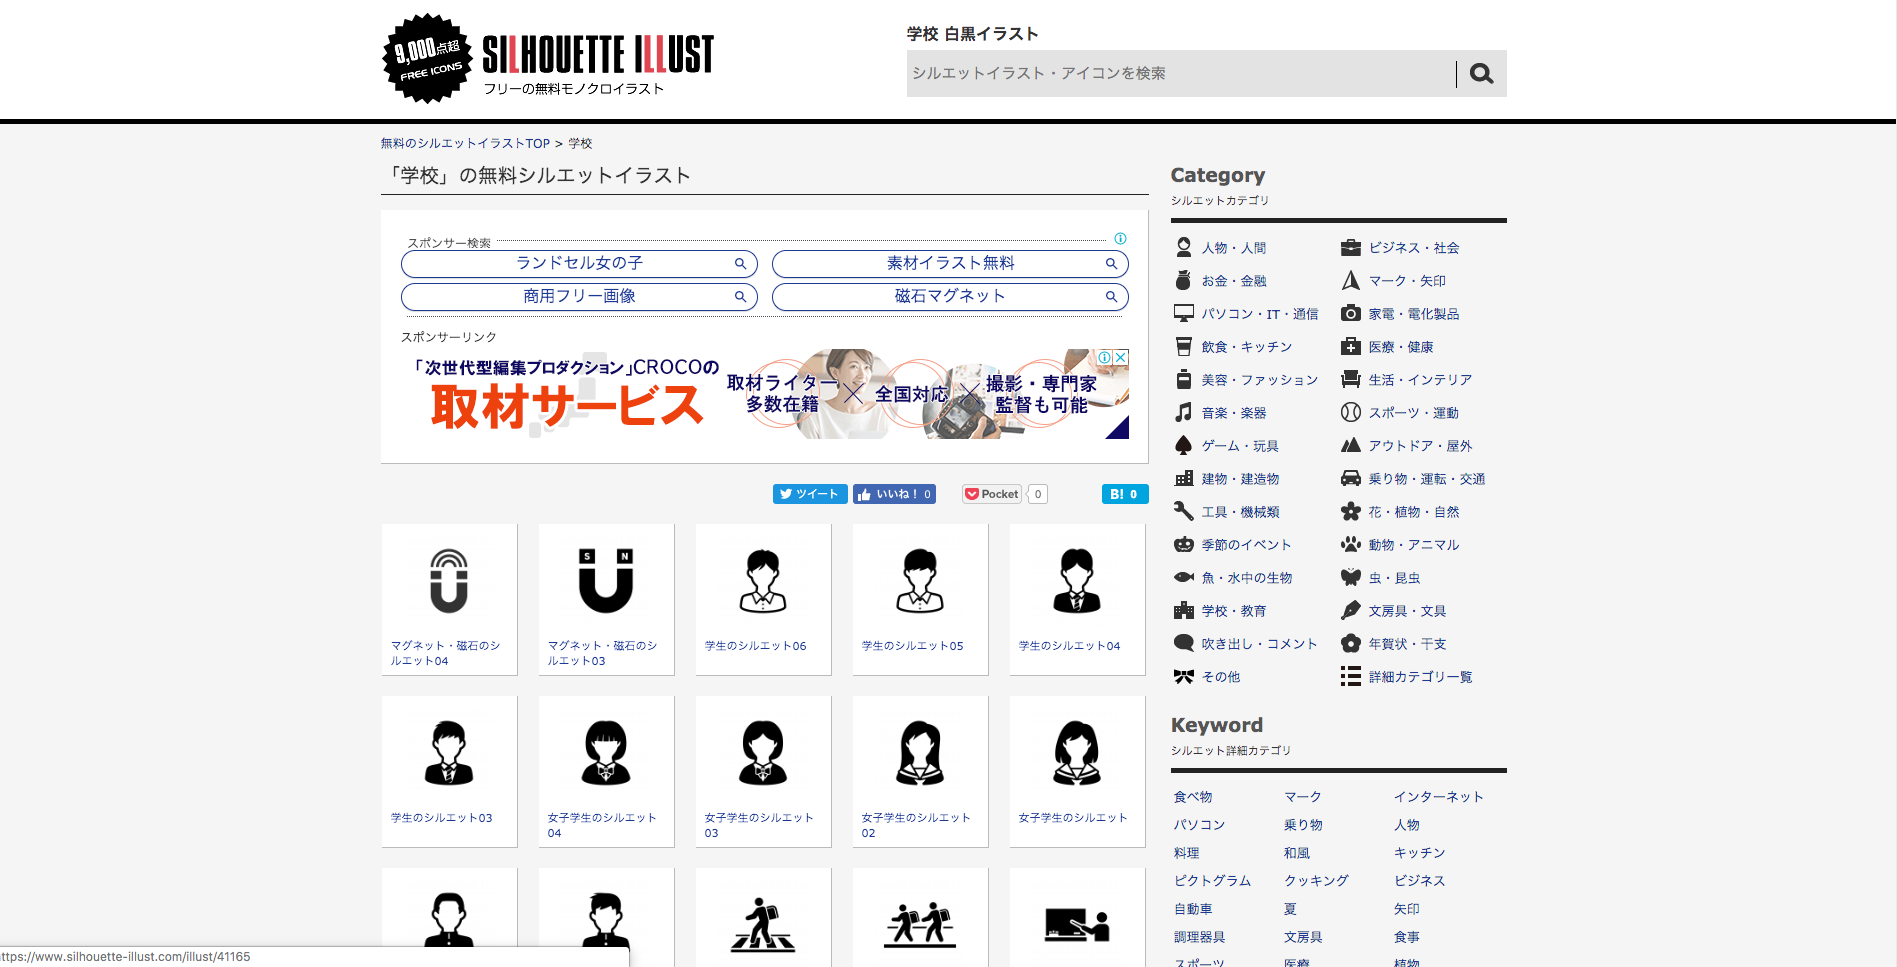Screen dimensions: 1897x967
Task: Open keyword link 食べ物
Action: 1193,797
